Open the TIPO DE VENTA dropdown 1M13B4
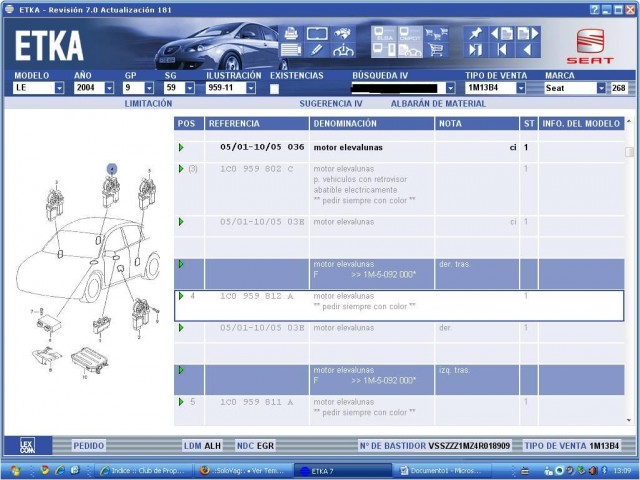640x480 pixels. [521, 88]
